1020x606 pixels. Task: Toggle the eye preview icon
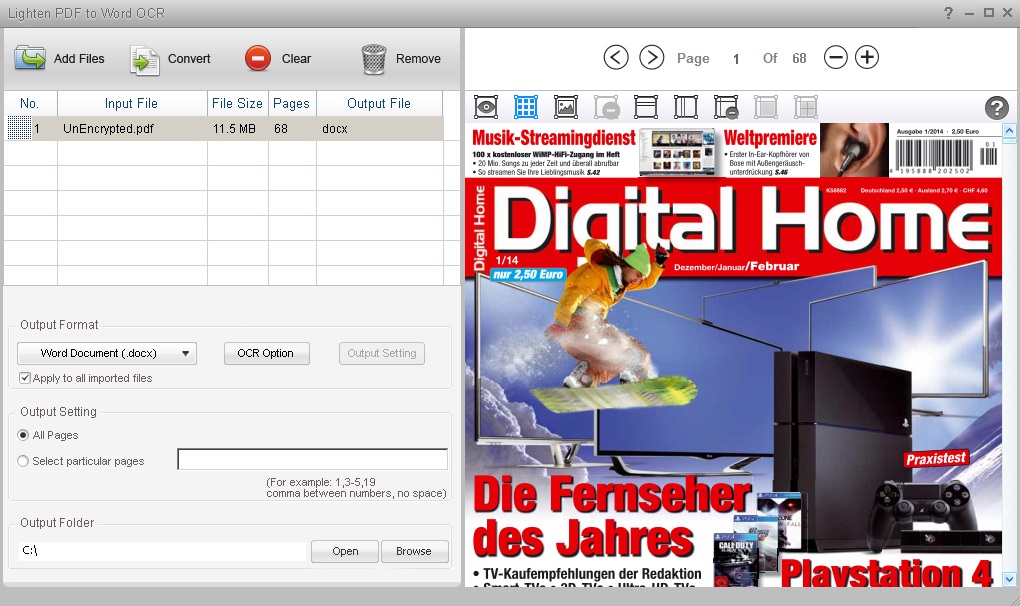coord(486,107)
